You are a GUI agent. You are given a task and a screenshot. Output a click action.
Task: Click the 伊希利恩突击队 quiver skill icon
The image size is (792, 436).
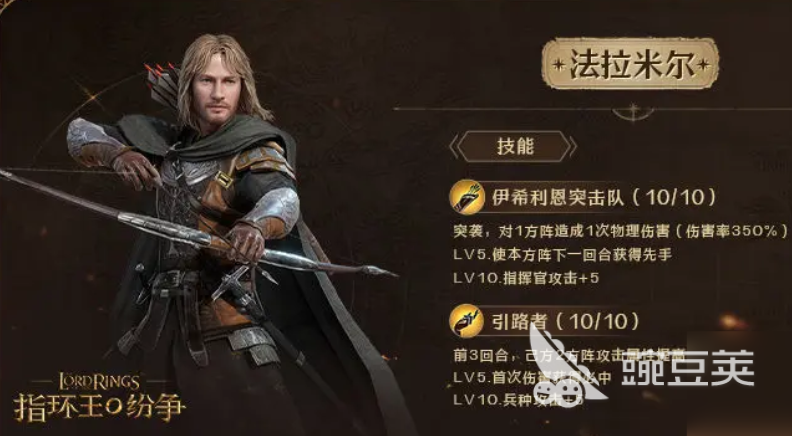[x=467, y=198]
